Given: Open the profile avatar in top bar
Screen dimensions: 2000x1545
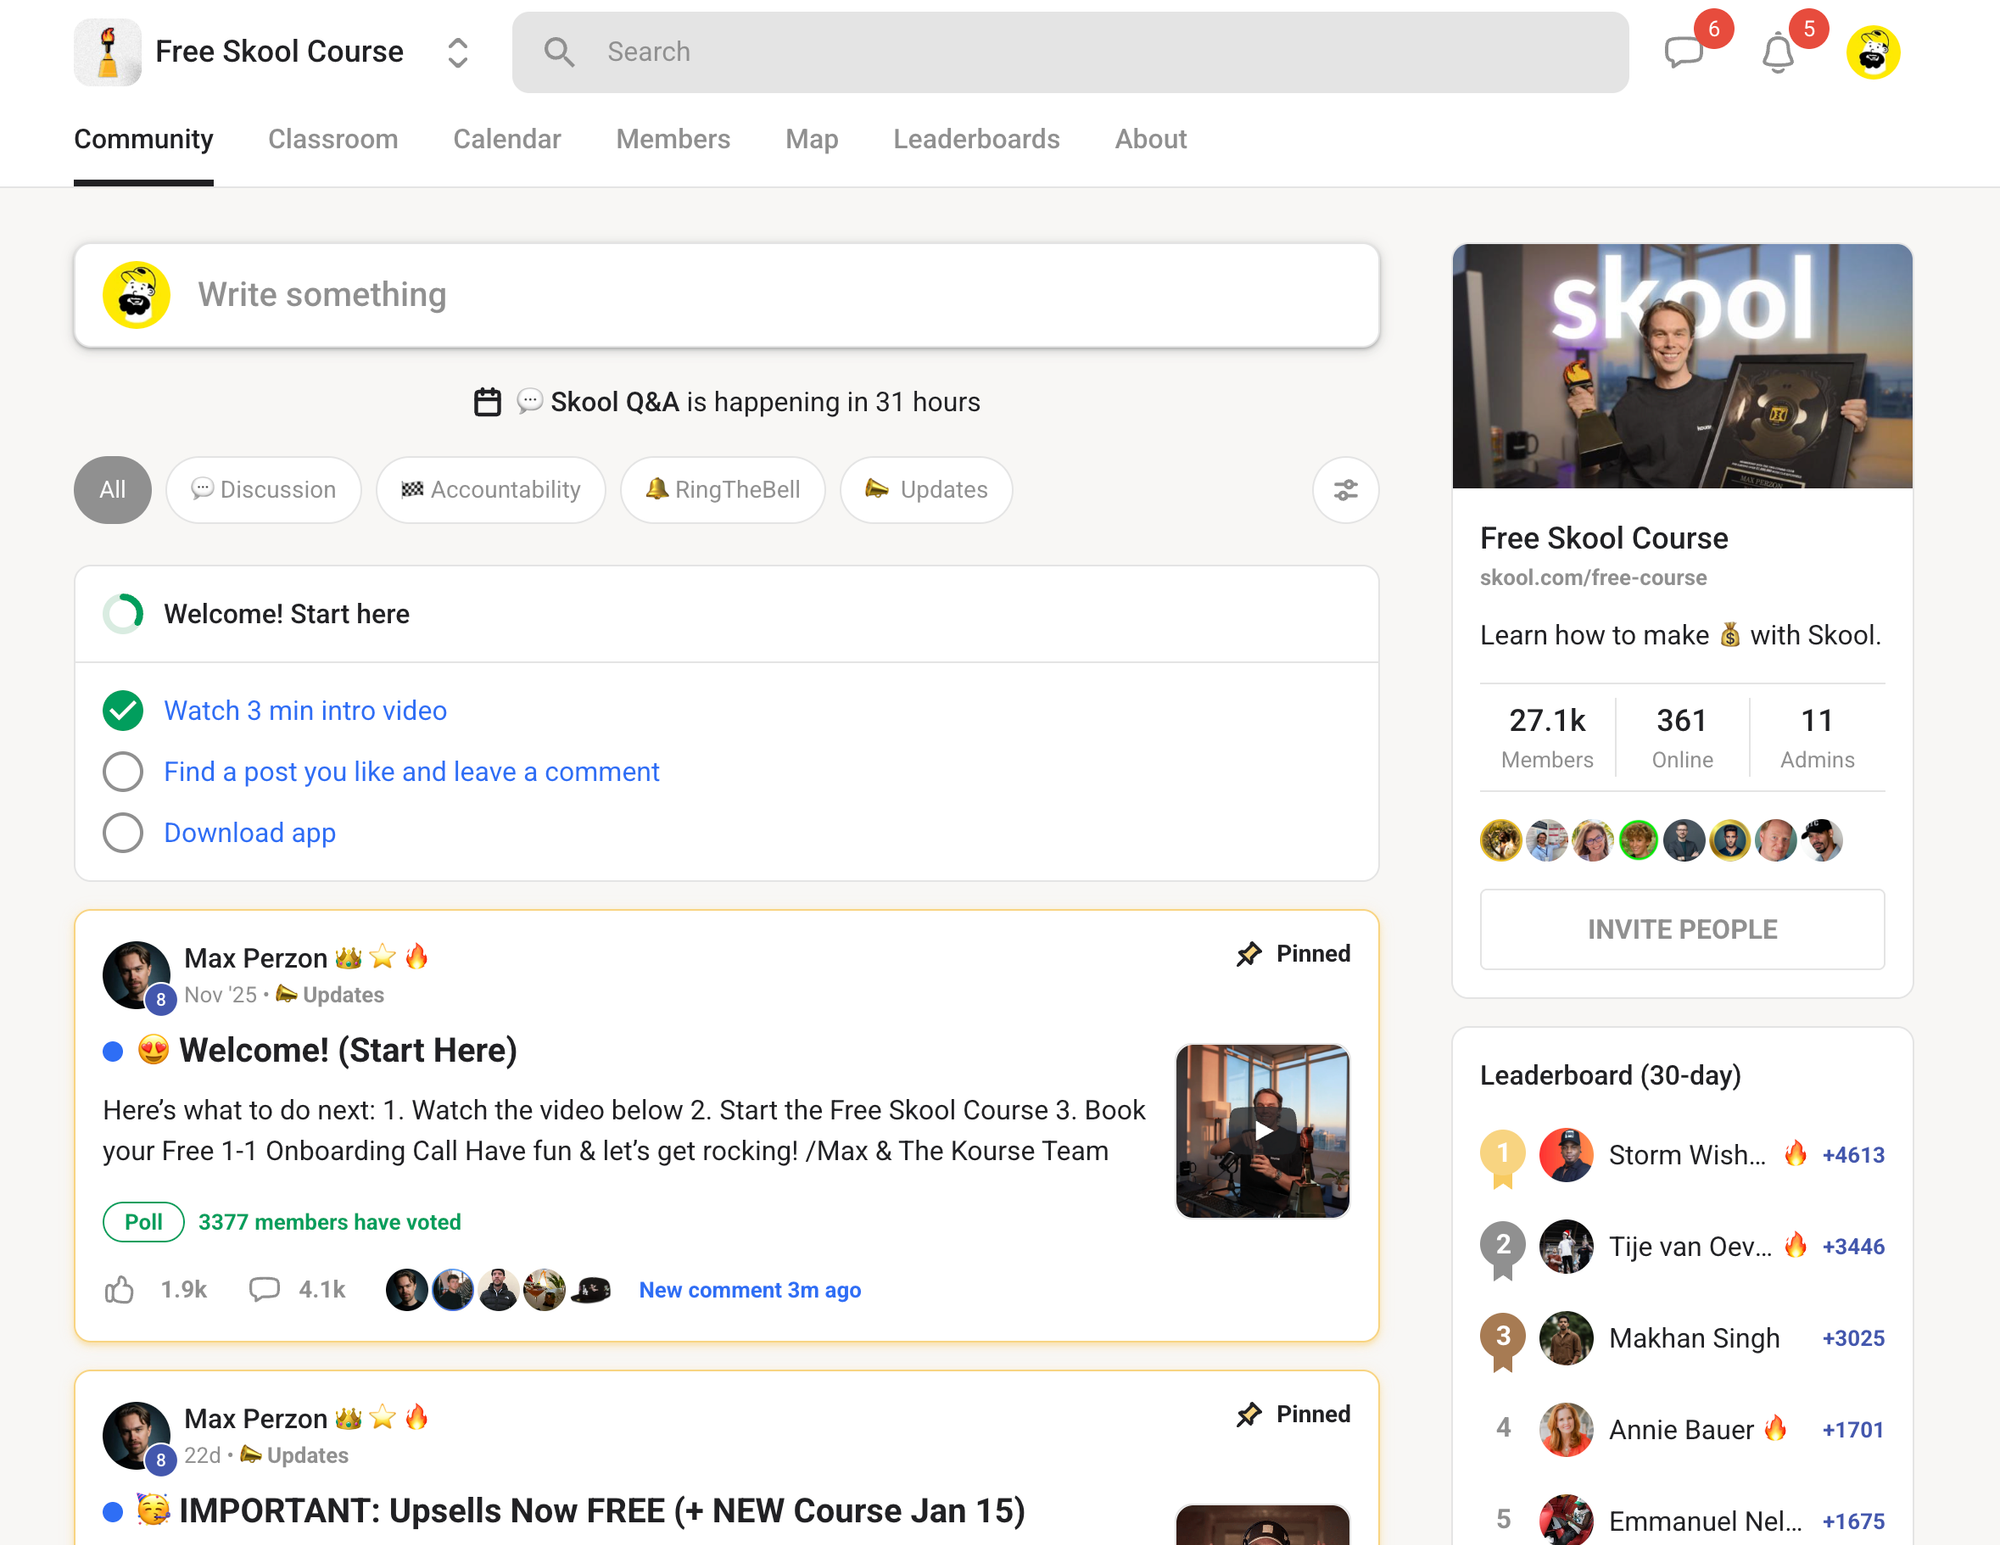Looking at the screenshot, I should (1872, 52).
